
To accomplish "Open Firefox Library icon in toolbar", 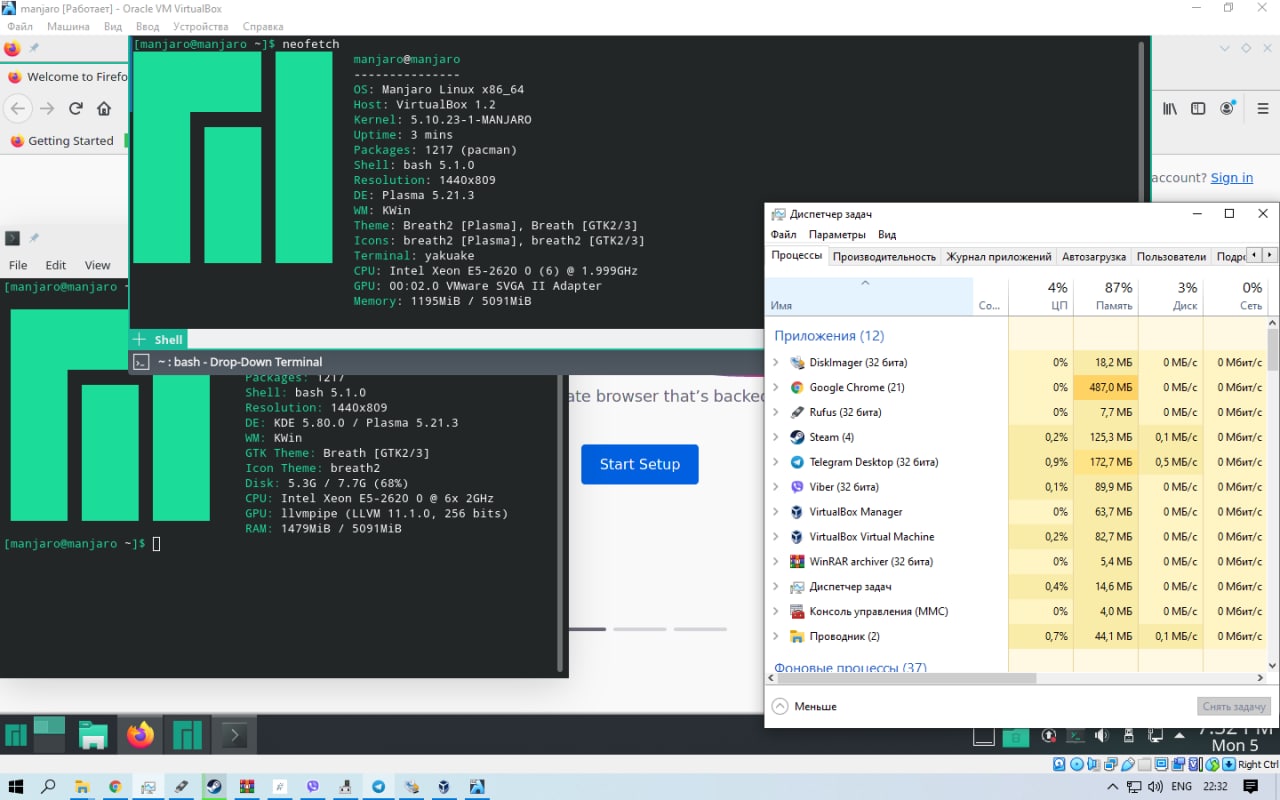I will click(x=1170, y=109).
